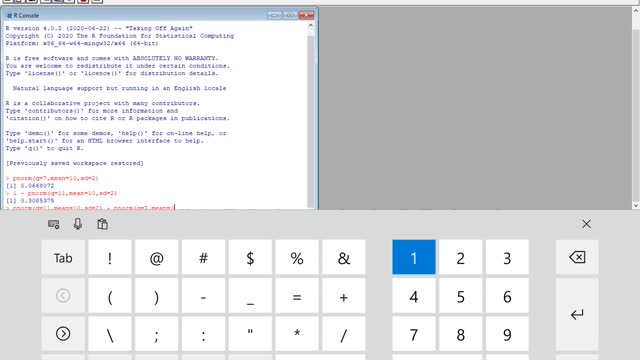Viewport: 640px width, 360px height.
Task: Tap the forward slash key
Action: (x=344, y=334)
